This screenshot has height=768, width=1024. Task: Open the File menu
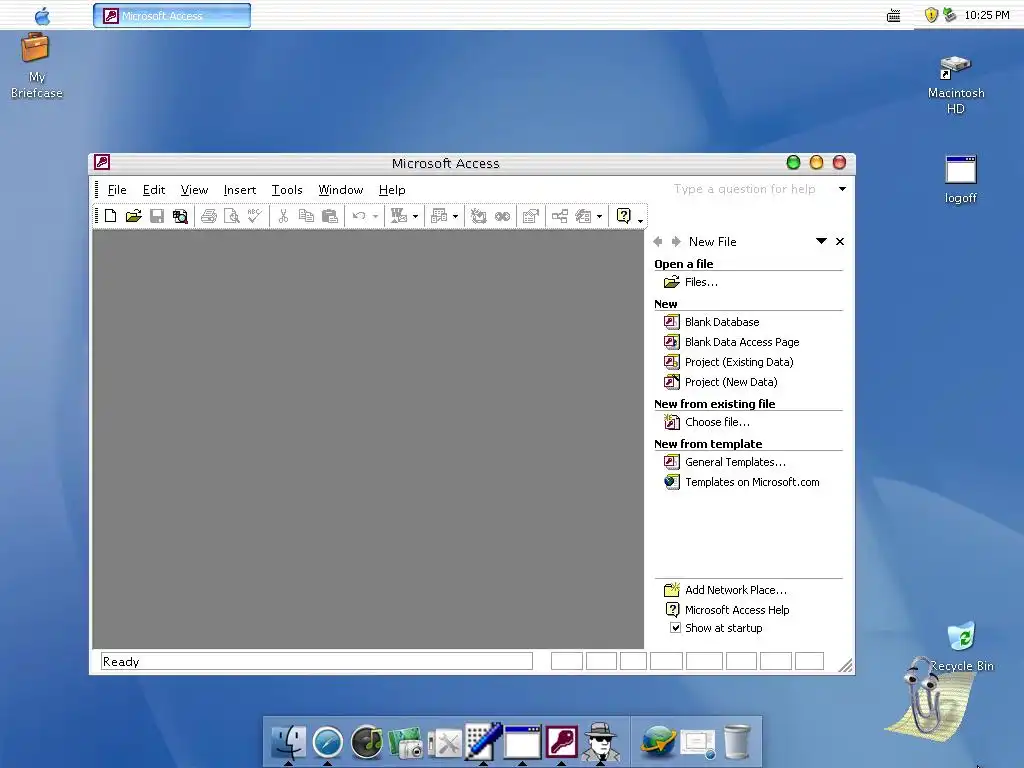click(x=117, y=189)
